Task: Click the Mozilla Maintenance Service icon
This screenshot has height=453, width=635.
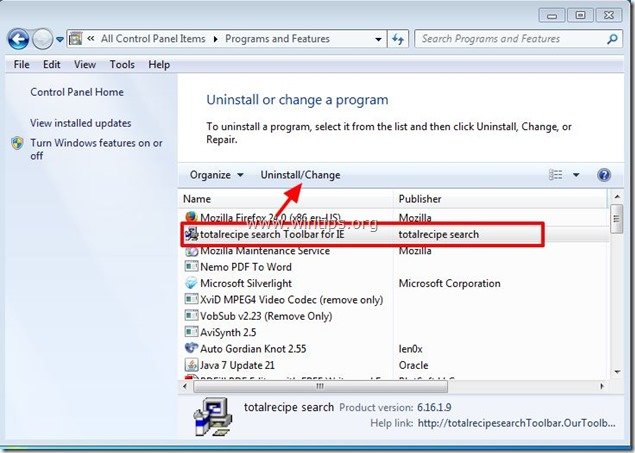Action: click(x=191, y=251)
